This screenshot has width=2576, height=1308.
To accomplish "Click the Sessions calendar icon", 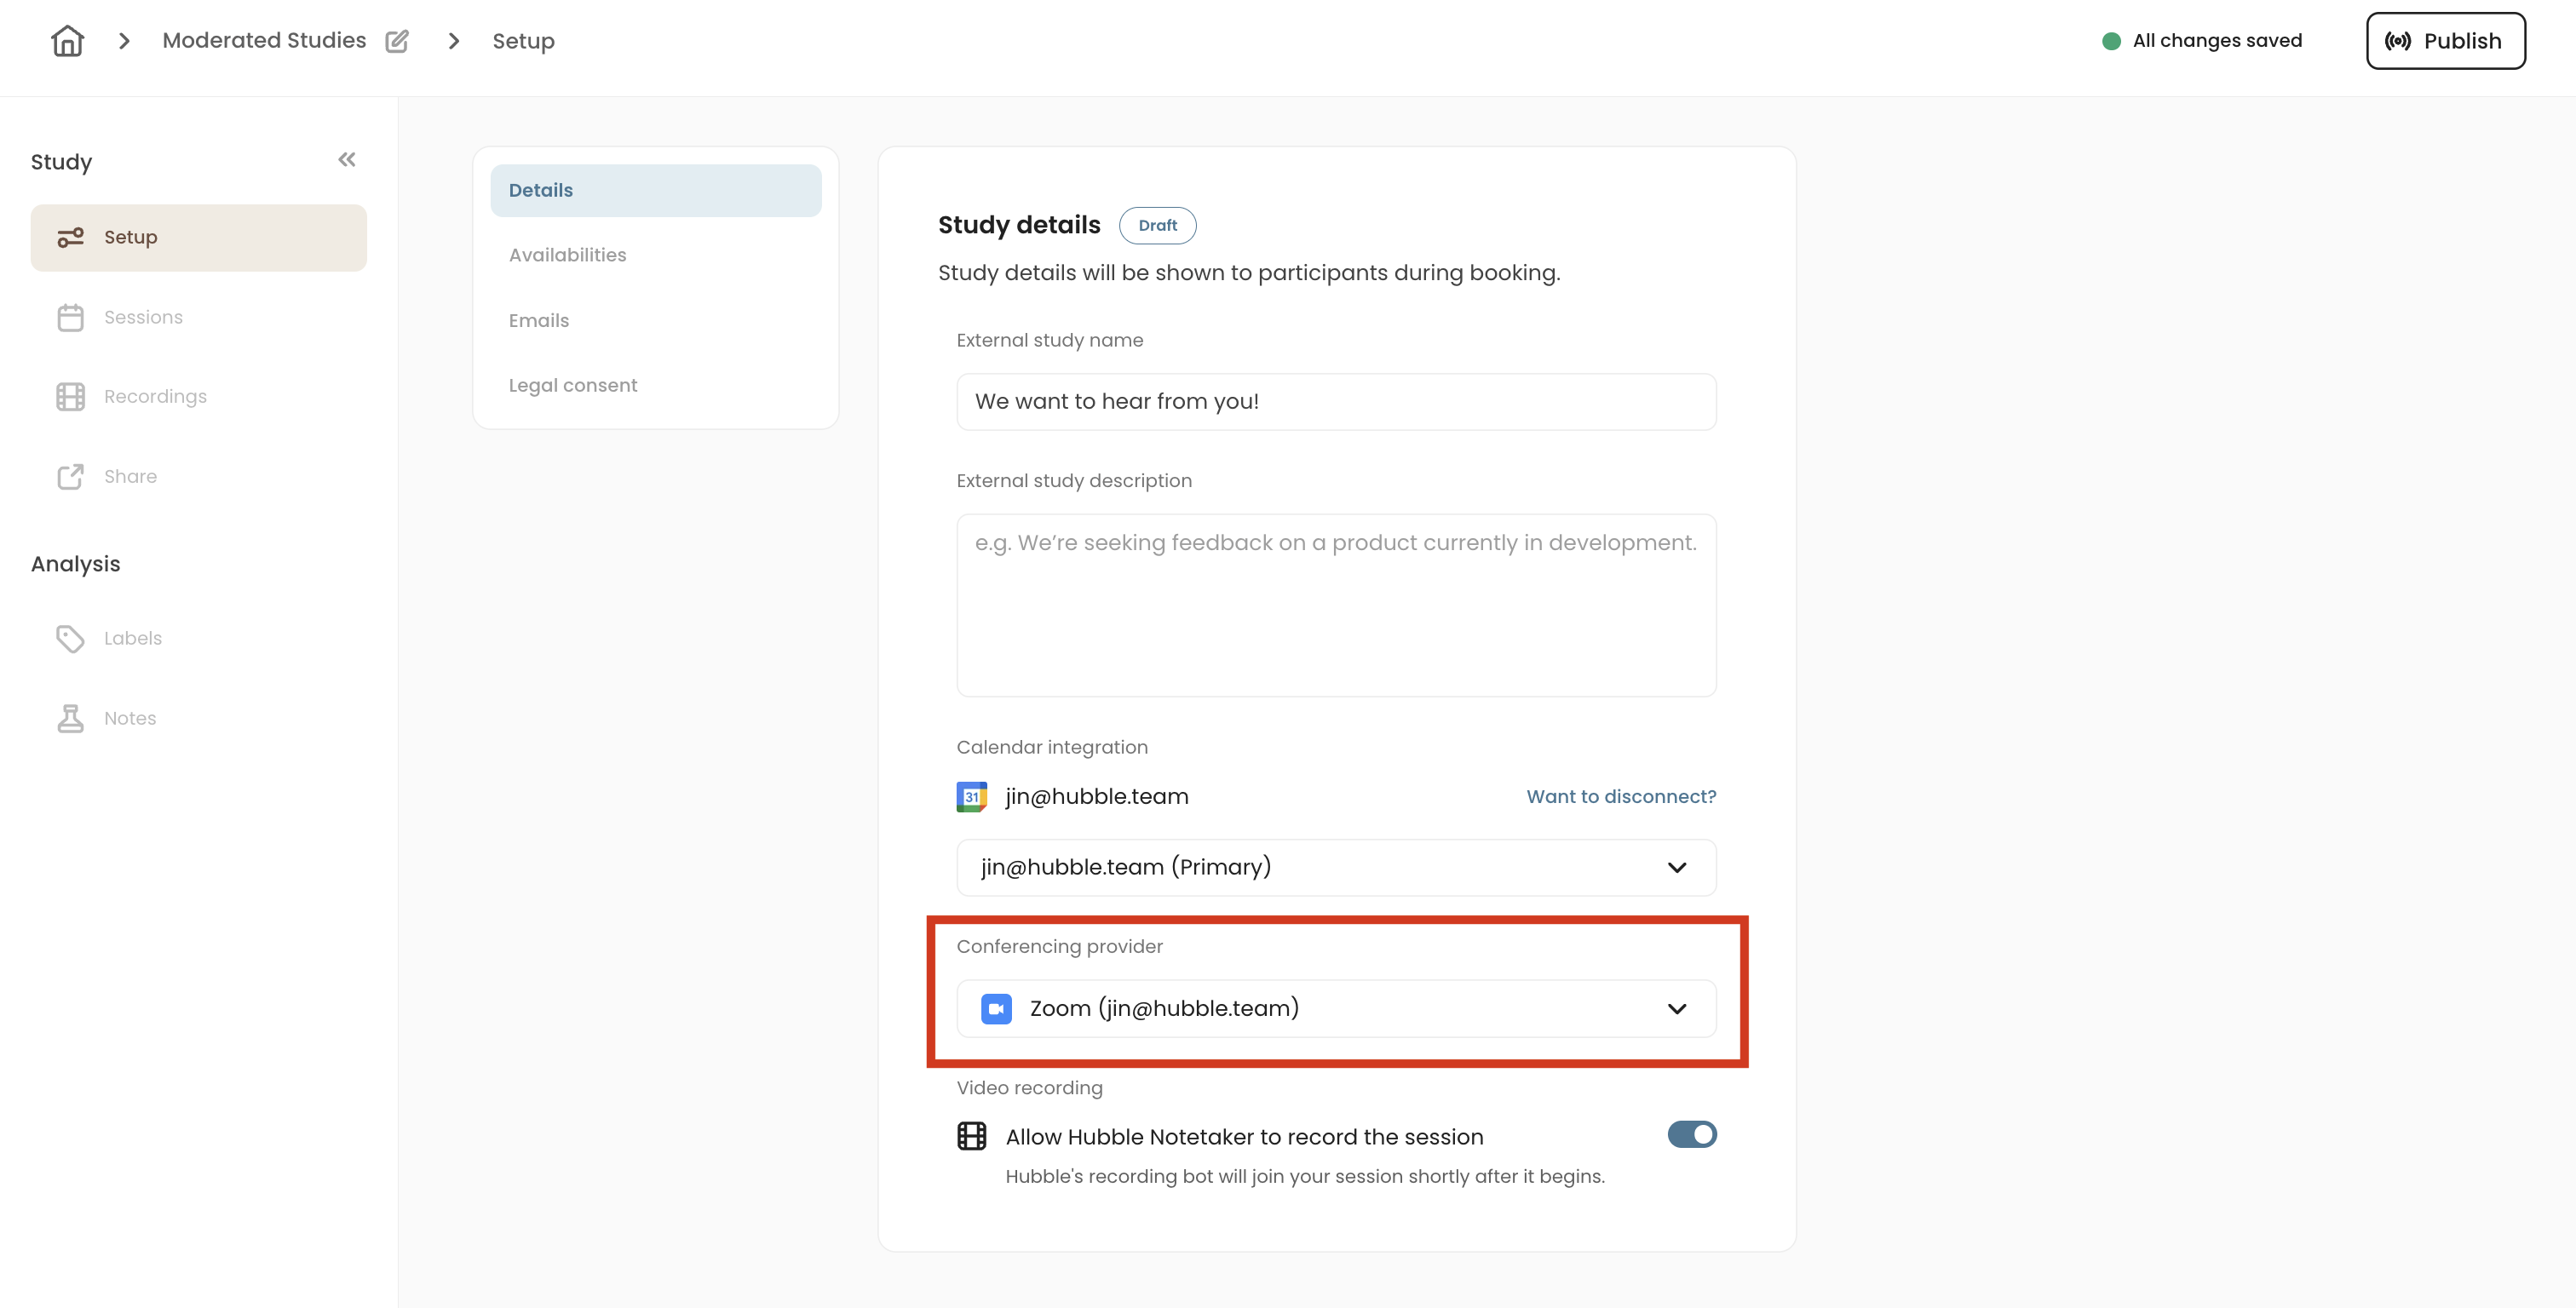I will [x=70, y=318].
